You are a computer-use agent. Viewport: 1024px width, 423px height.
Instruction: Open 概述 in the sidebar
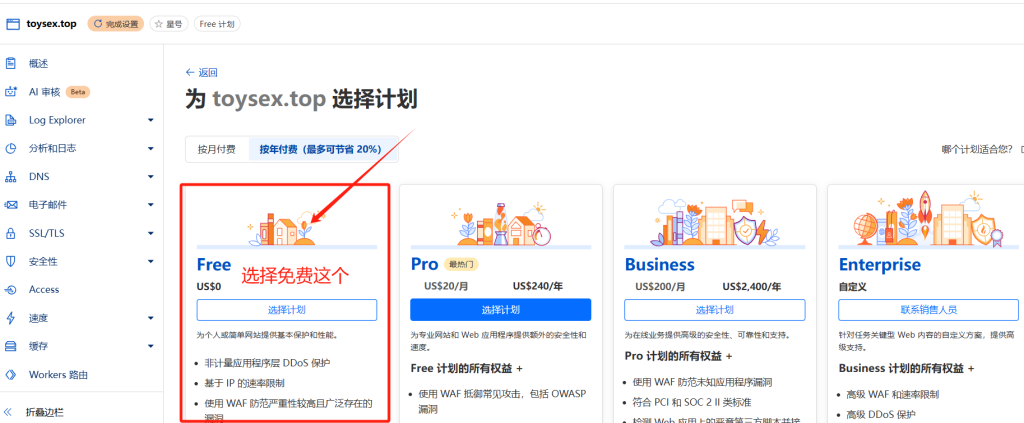tap(39, 63)
